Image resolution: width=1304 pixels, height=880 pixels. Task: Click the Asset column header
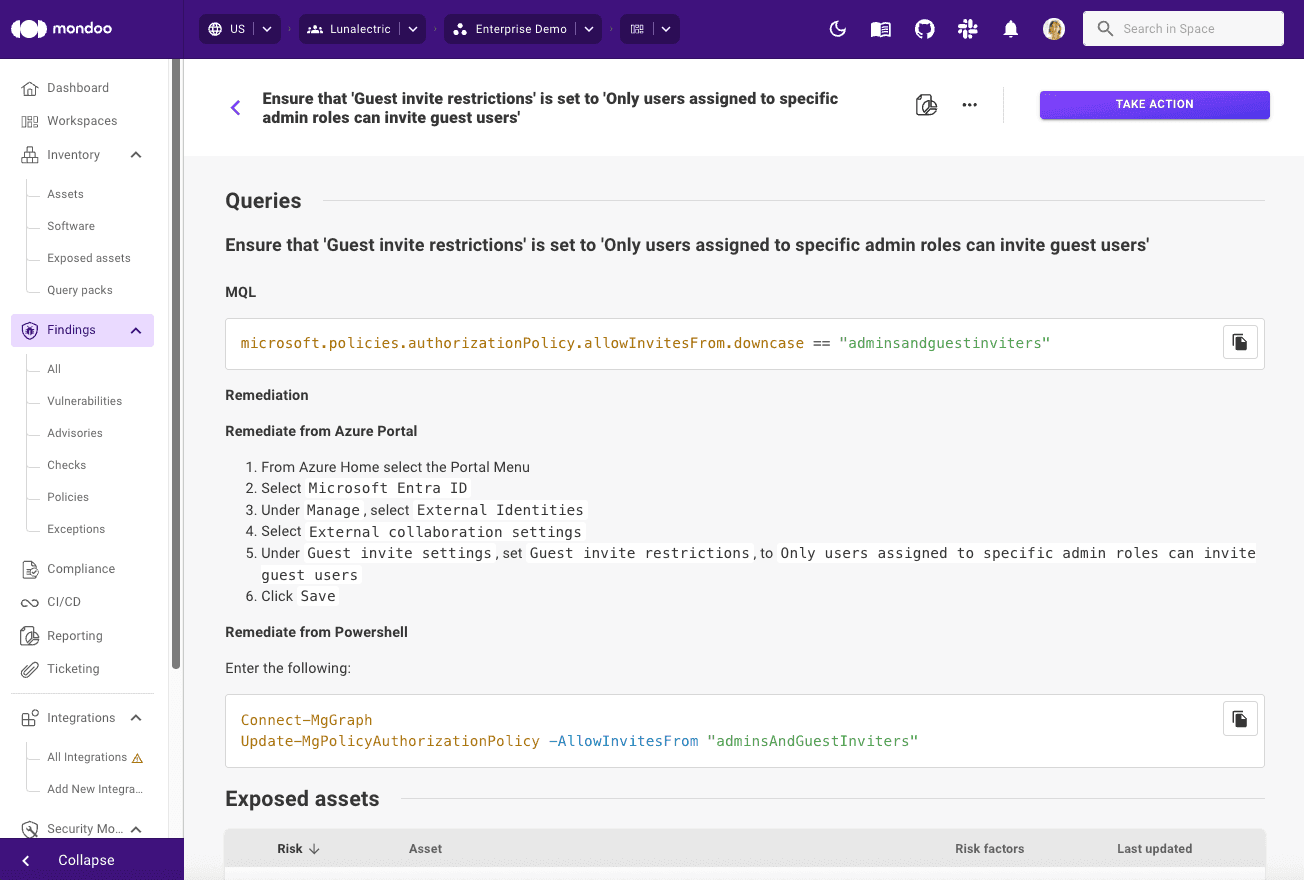425,849
